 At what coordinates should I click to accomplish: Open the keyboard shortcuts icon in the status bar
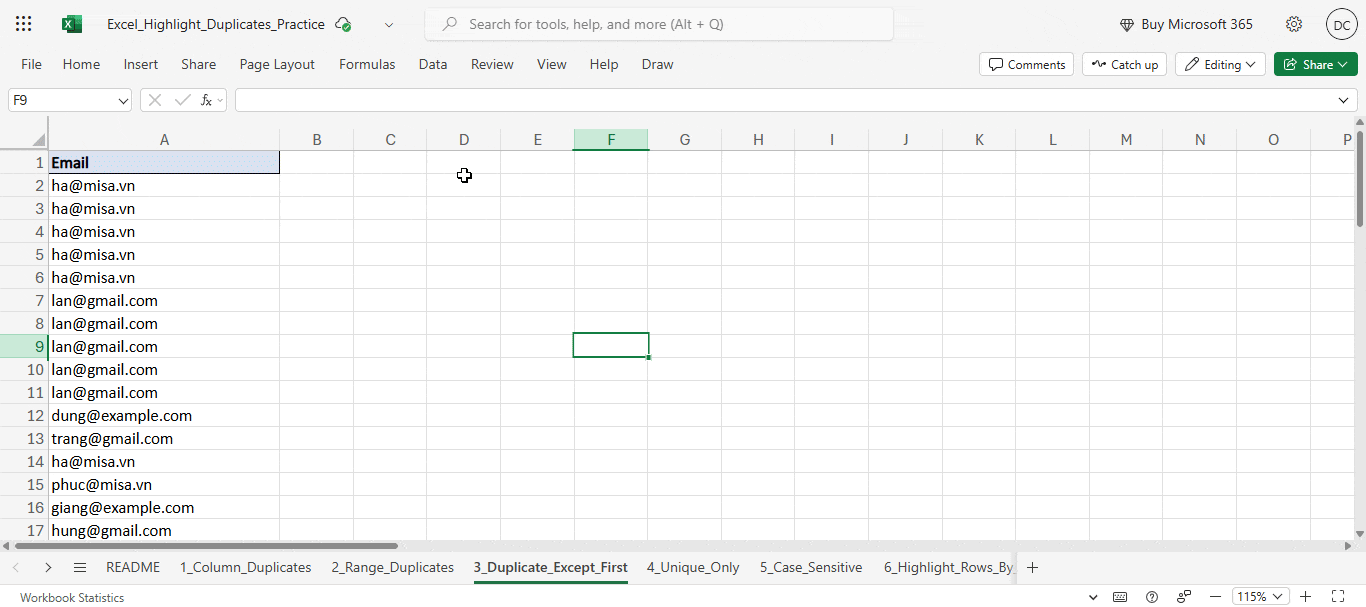(1120, 597)
